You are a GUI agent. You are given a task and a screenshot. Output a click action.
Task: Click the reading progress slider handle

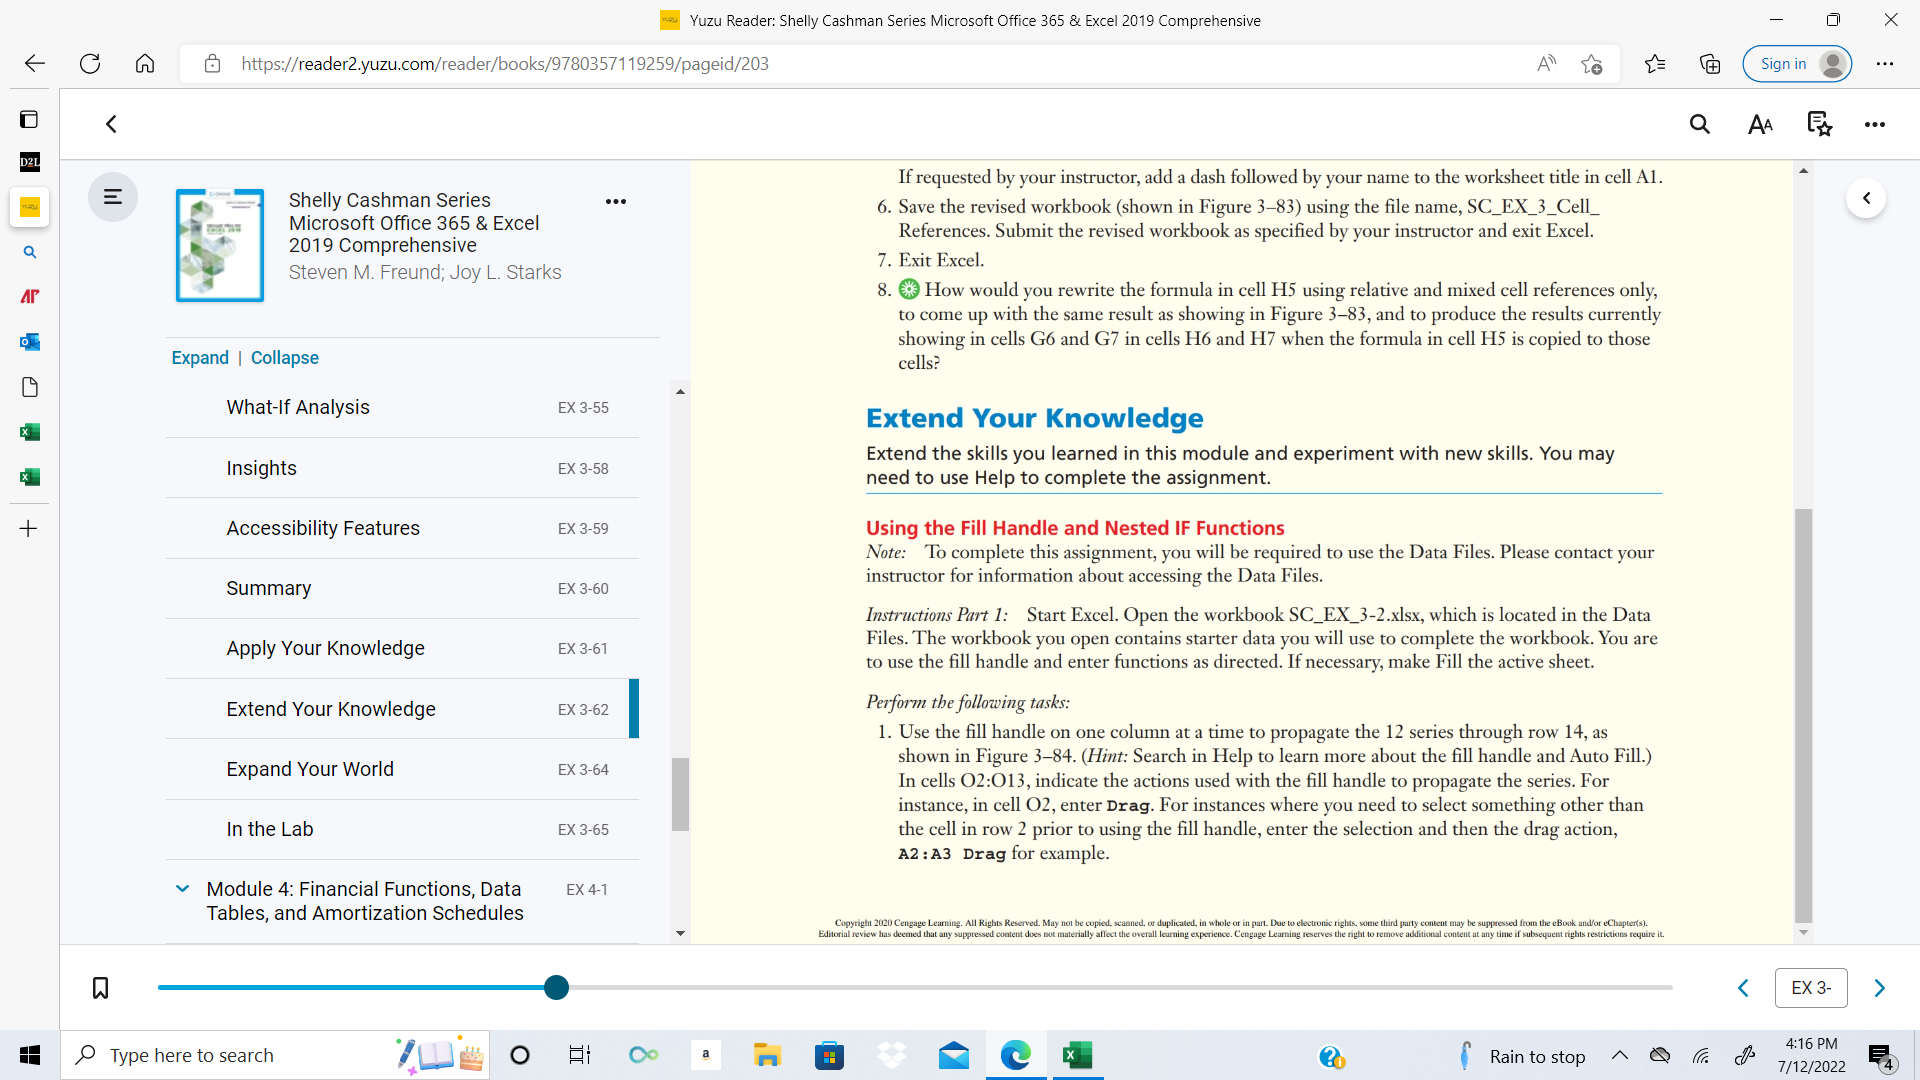tap(556, 988)
